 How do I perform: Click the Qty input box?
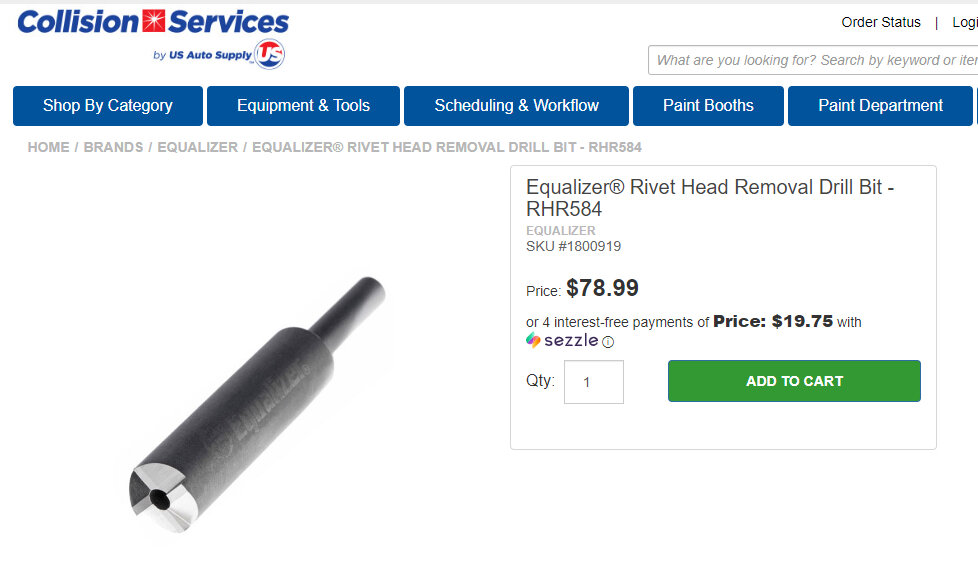(x=593, y=382)
